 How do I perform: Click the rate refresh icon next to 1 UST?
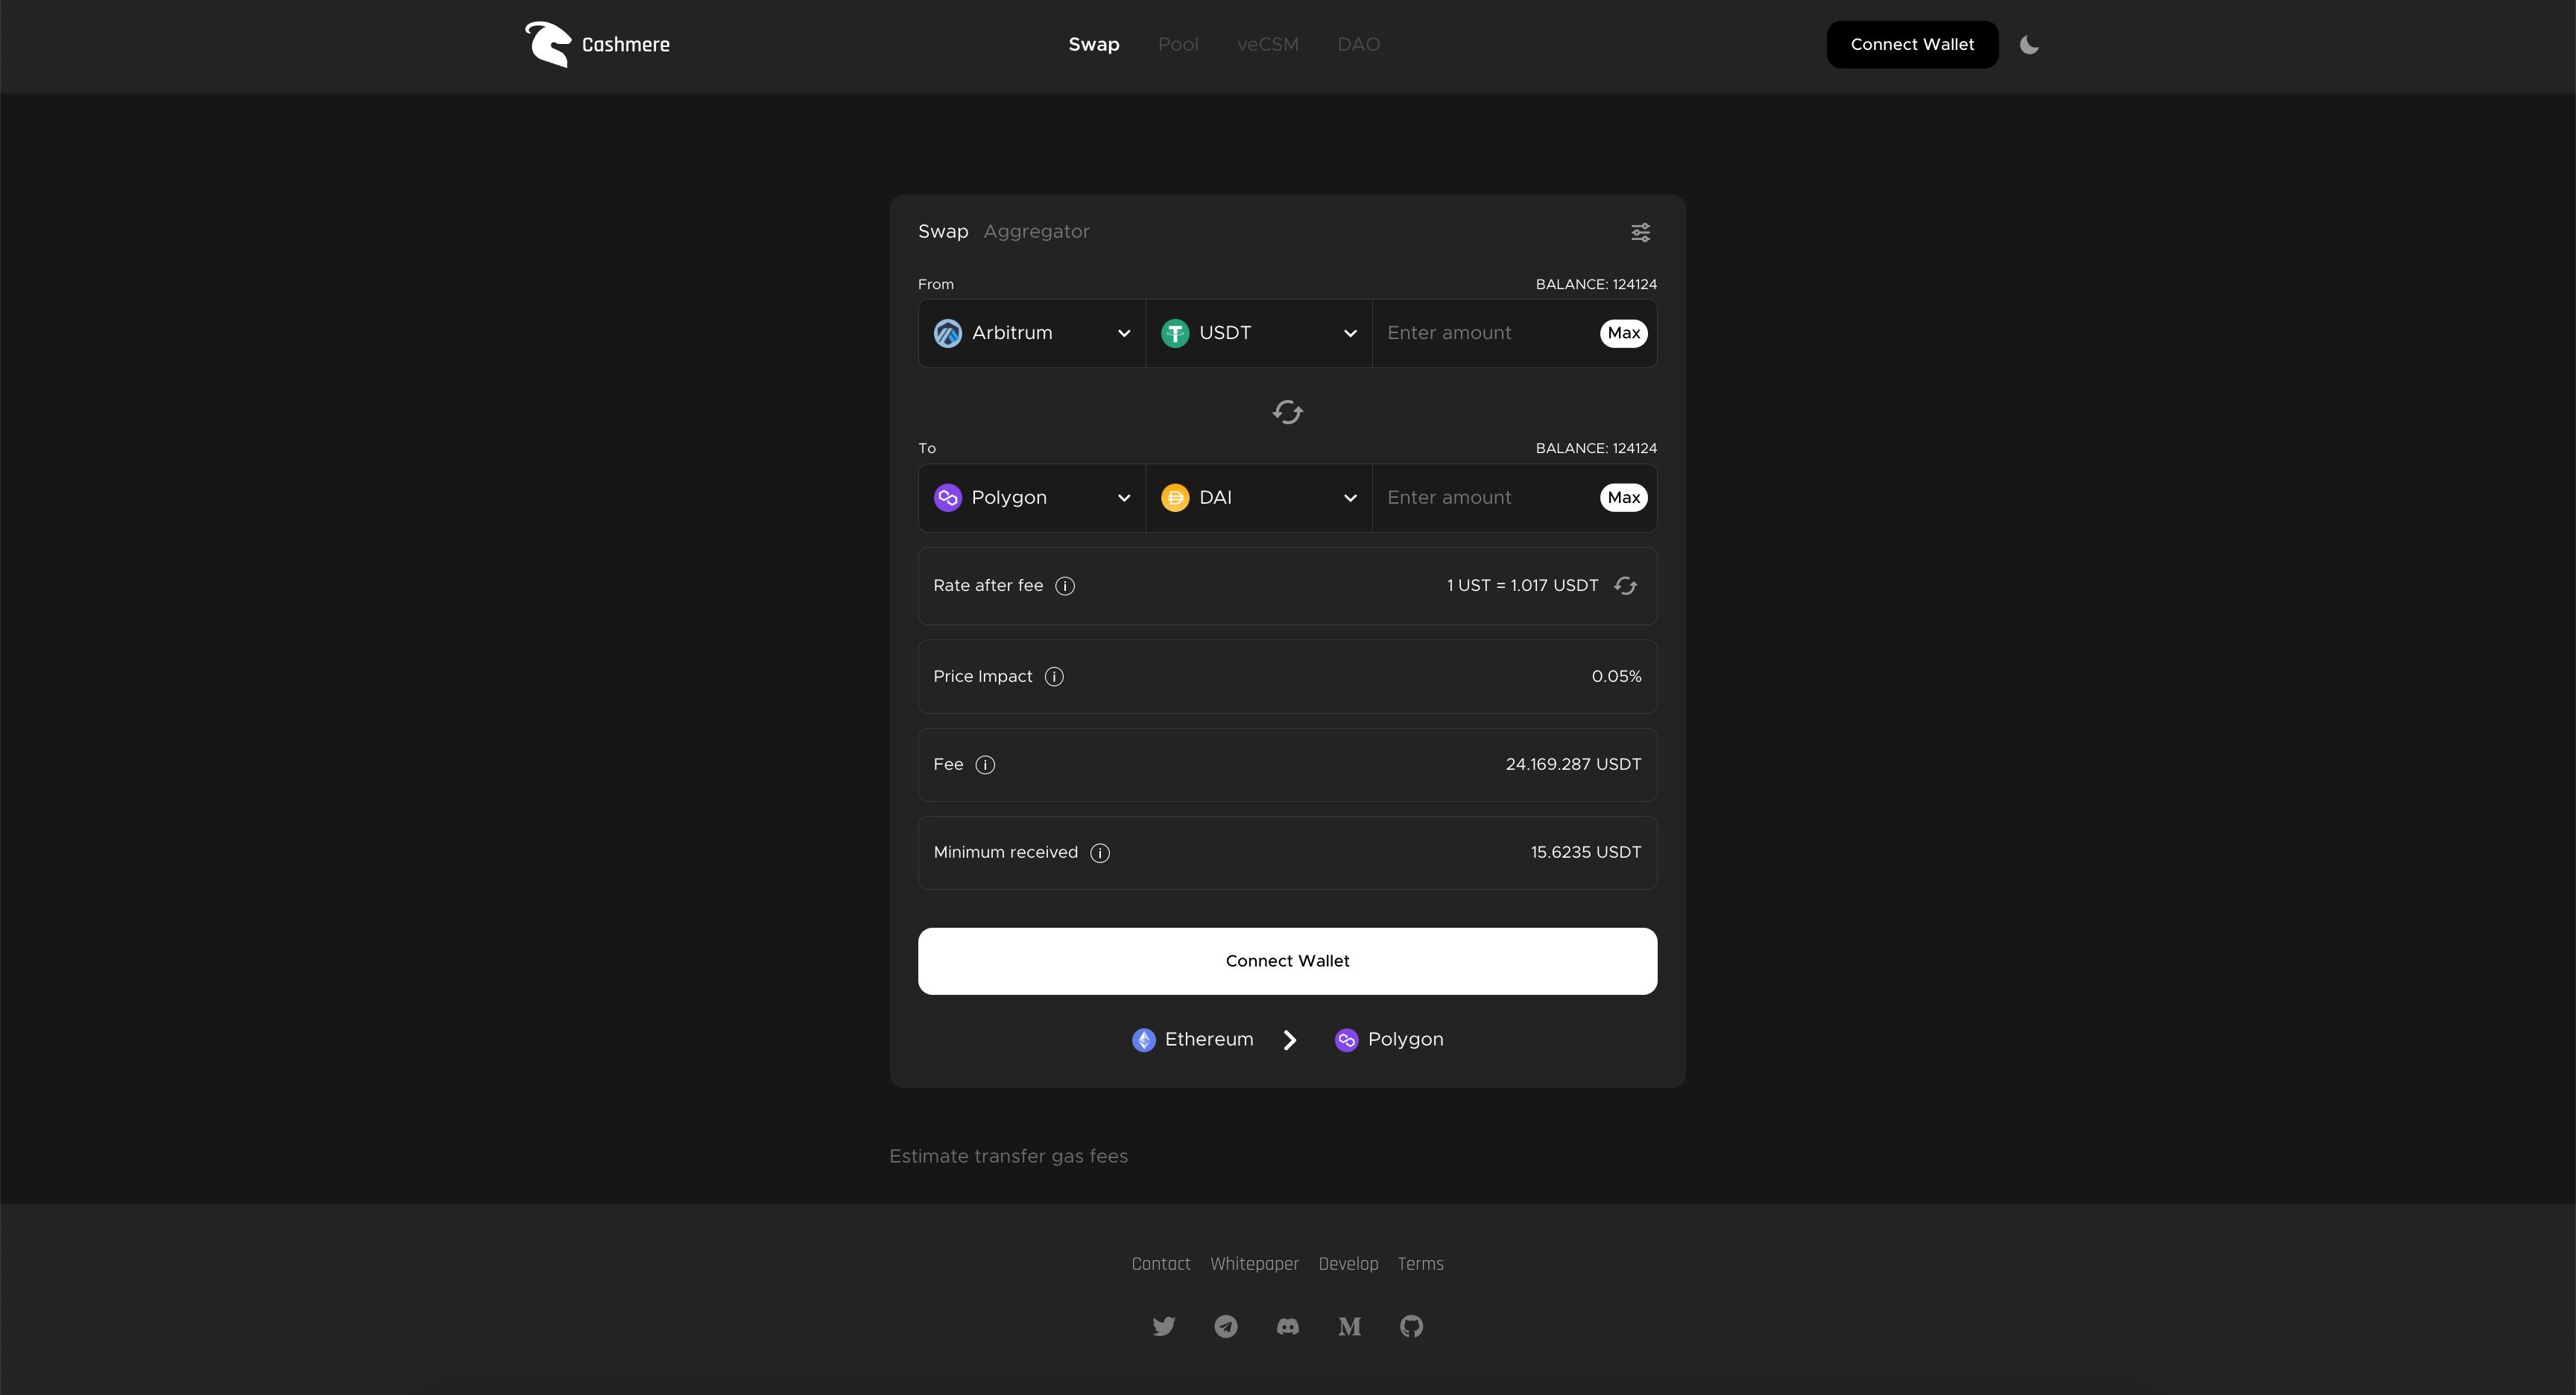click(x=1625, y=586)
